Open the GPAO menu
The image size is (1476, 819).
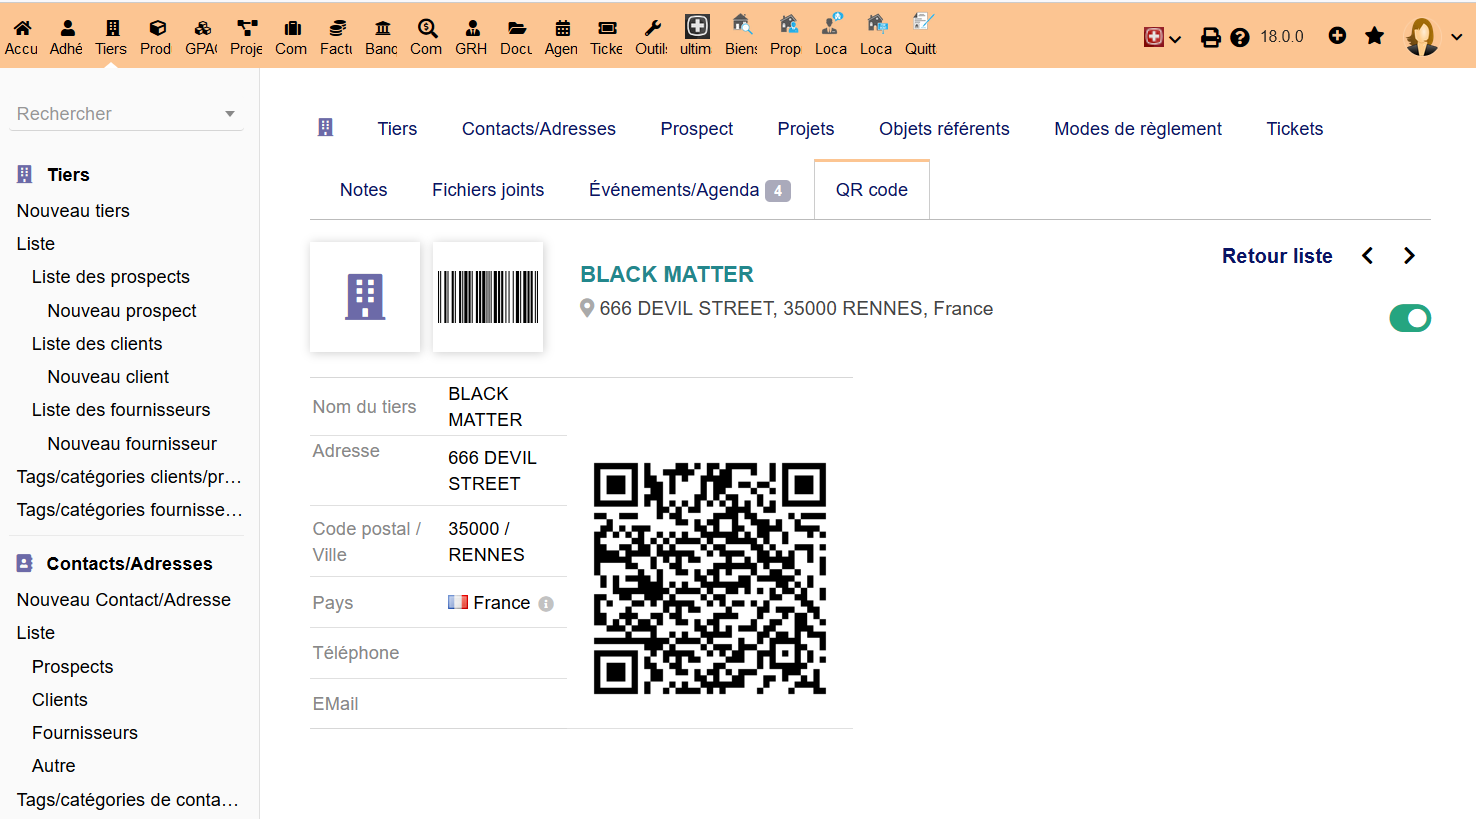coord(201,37)
